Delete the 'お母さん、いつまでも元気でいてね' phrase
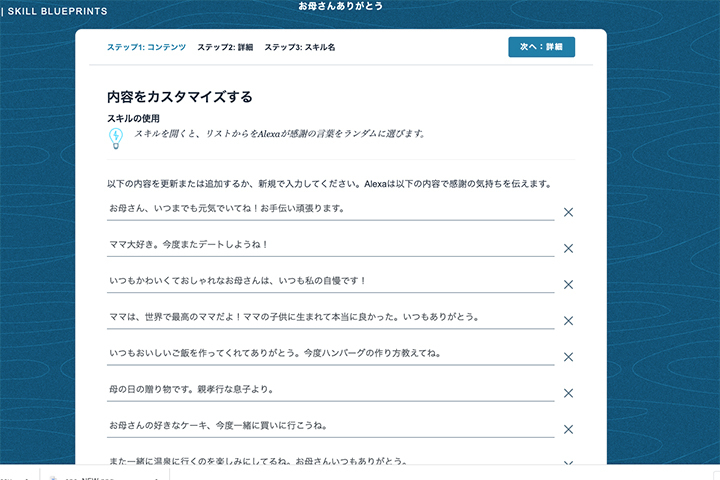 tap(568, 212)
